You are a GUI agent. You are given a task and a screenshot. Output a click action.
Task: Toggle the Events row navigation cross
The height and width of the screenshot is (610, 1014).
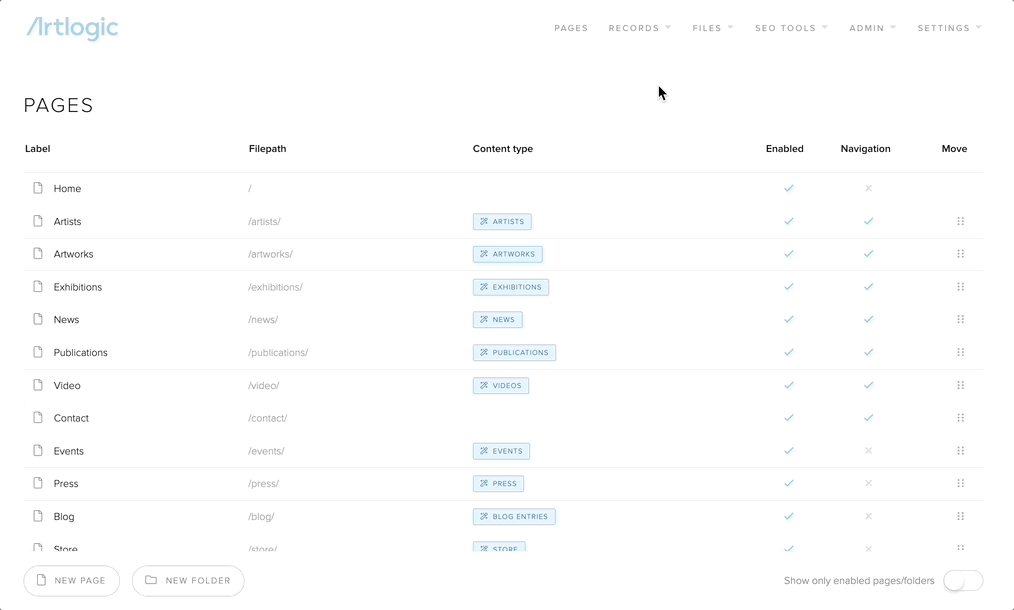point(868,450)
